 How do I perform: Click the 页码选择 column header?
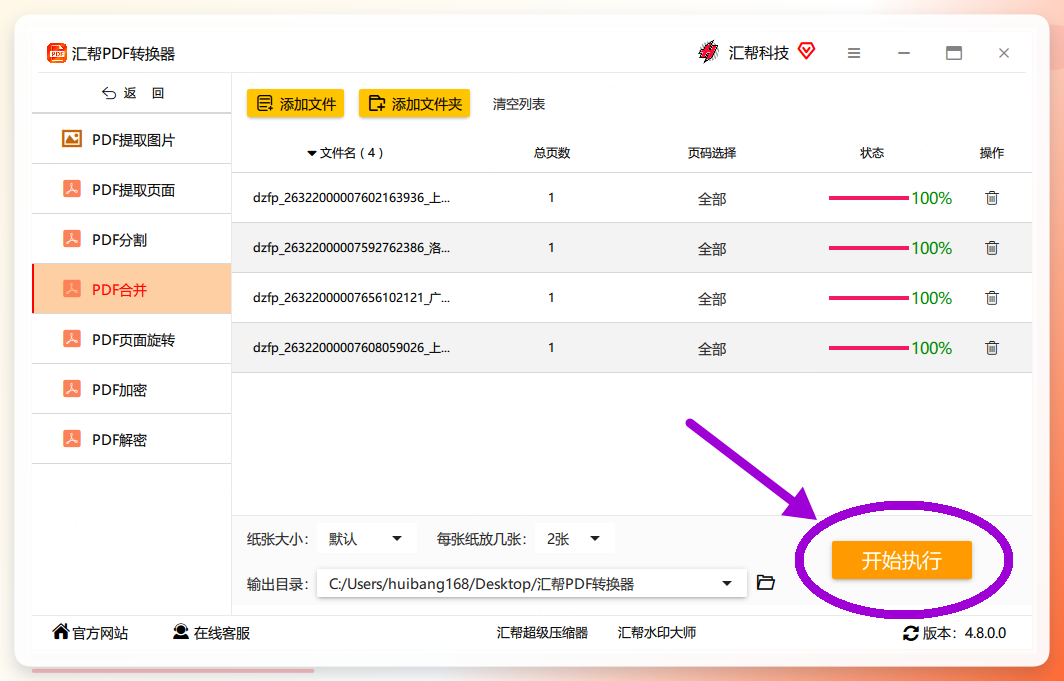coord(712,153)
